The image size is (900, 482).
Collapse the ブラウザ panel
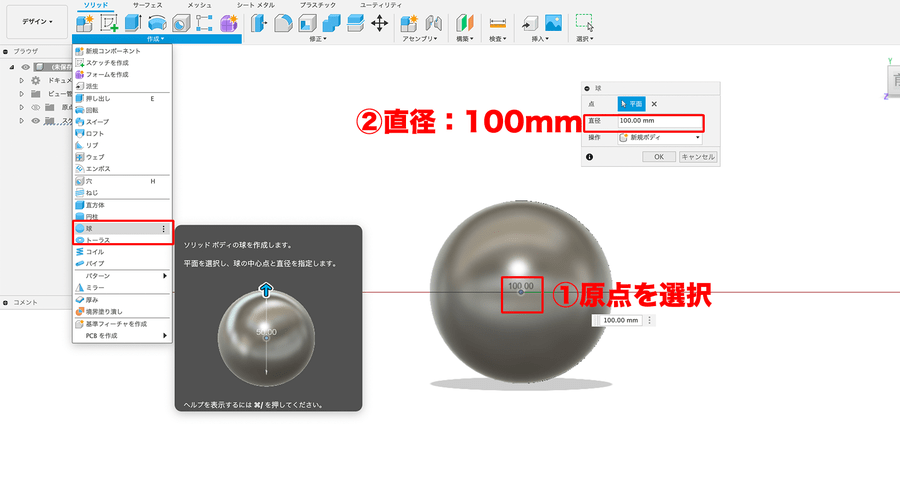point(5,52)
